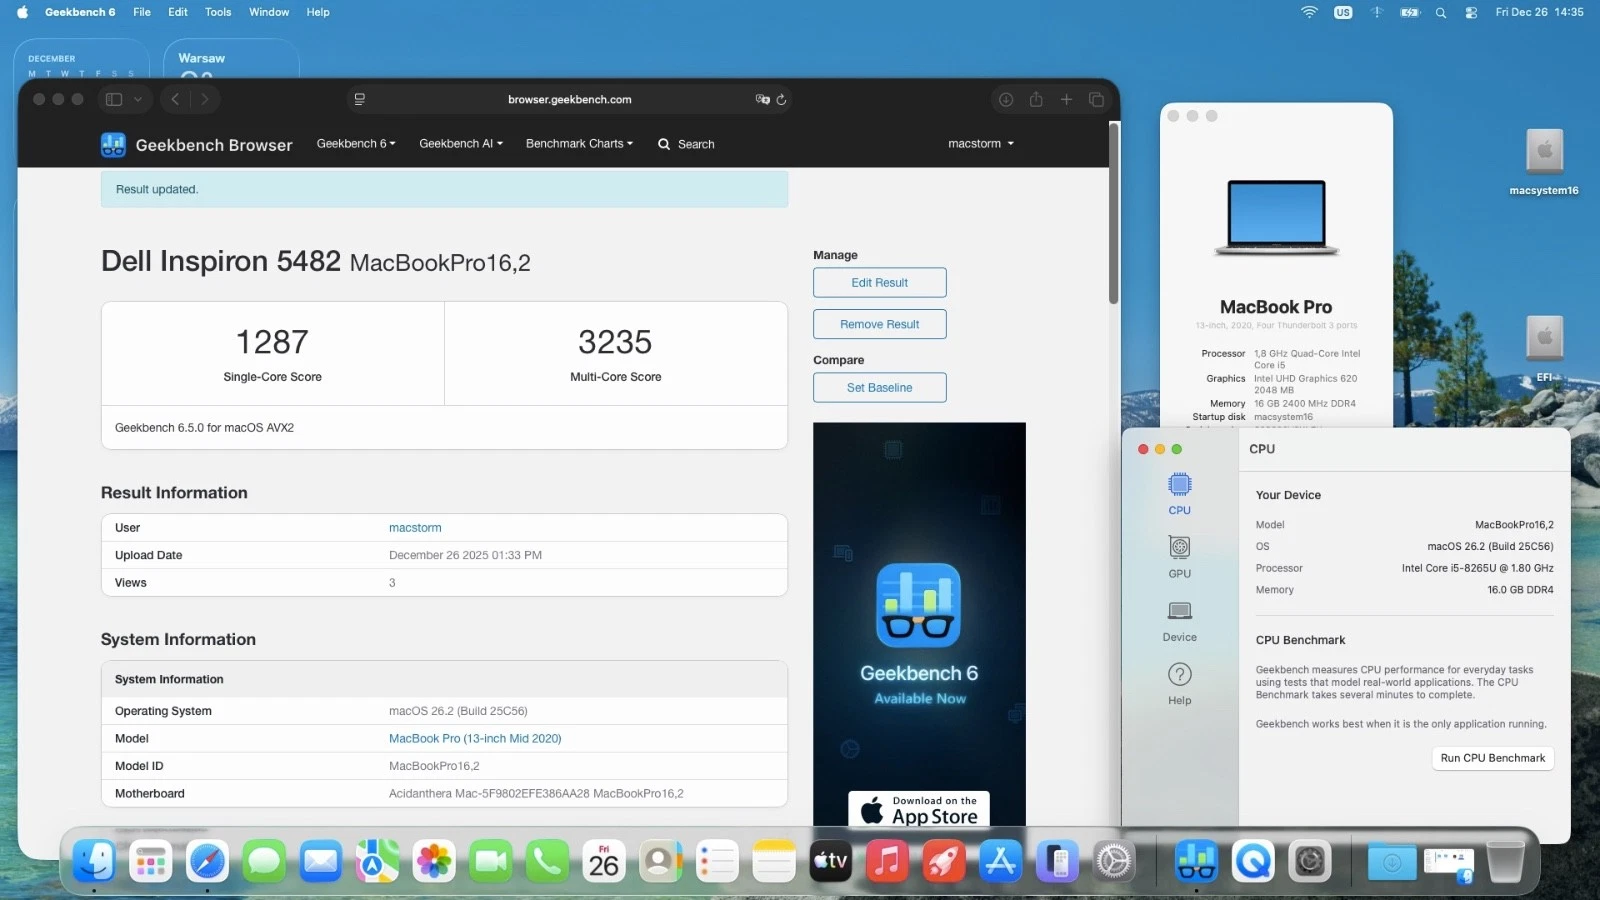Expand the Benchmark Charts dropdown

pyautogui.click(x=579, y=144)
